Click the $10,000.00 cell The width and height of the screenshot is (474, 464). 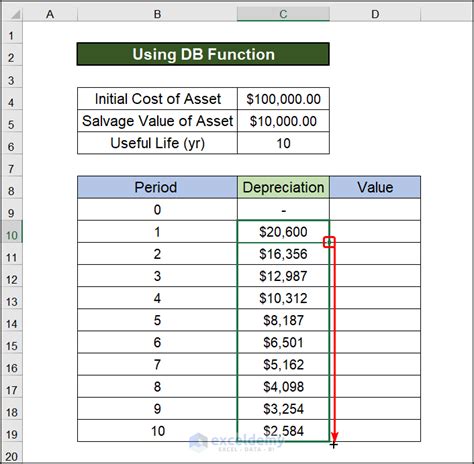tap(283, 121)
